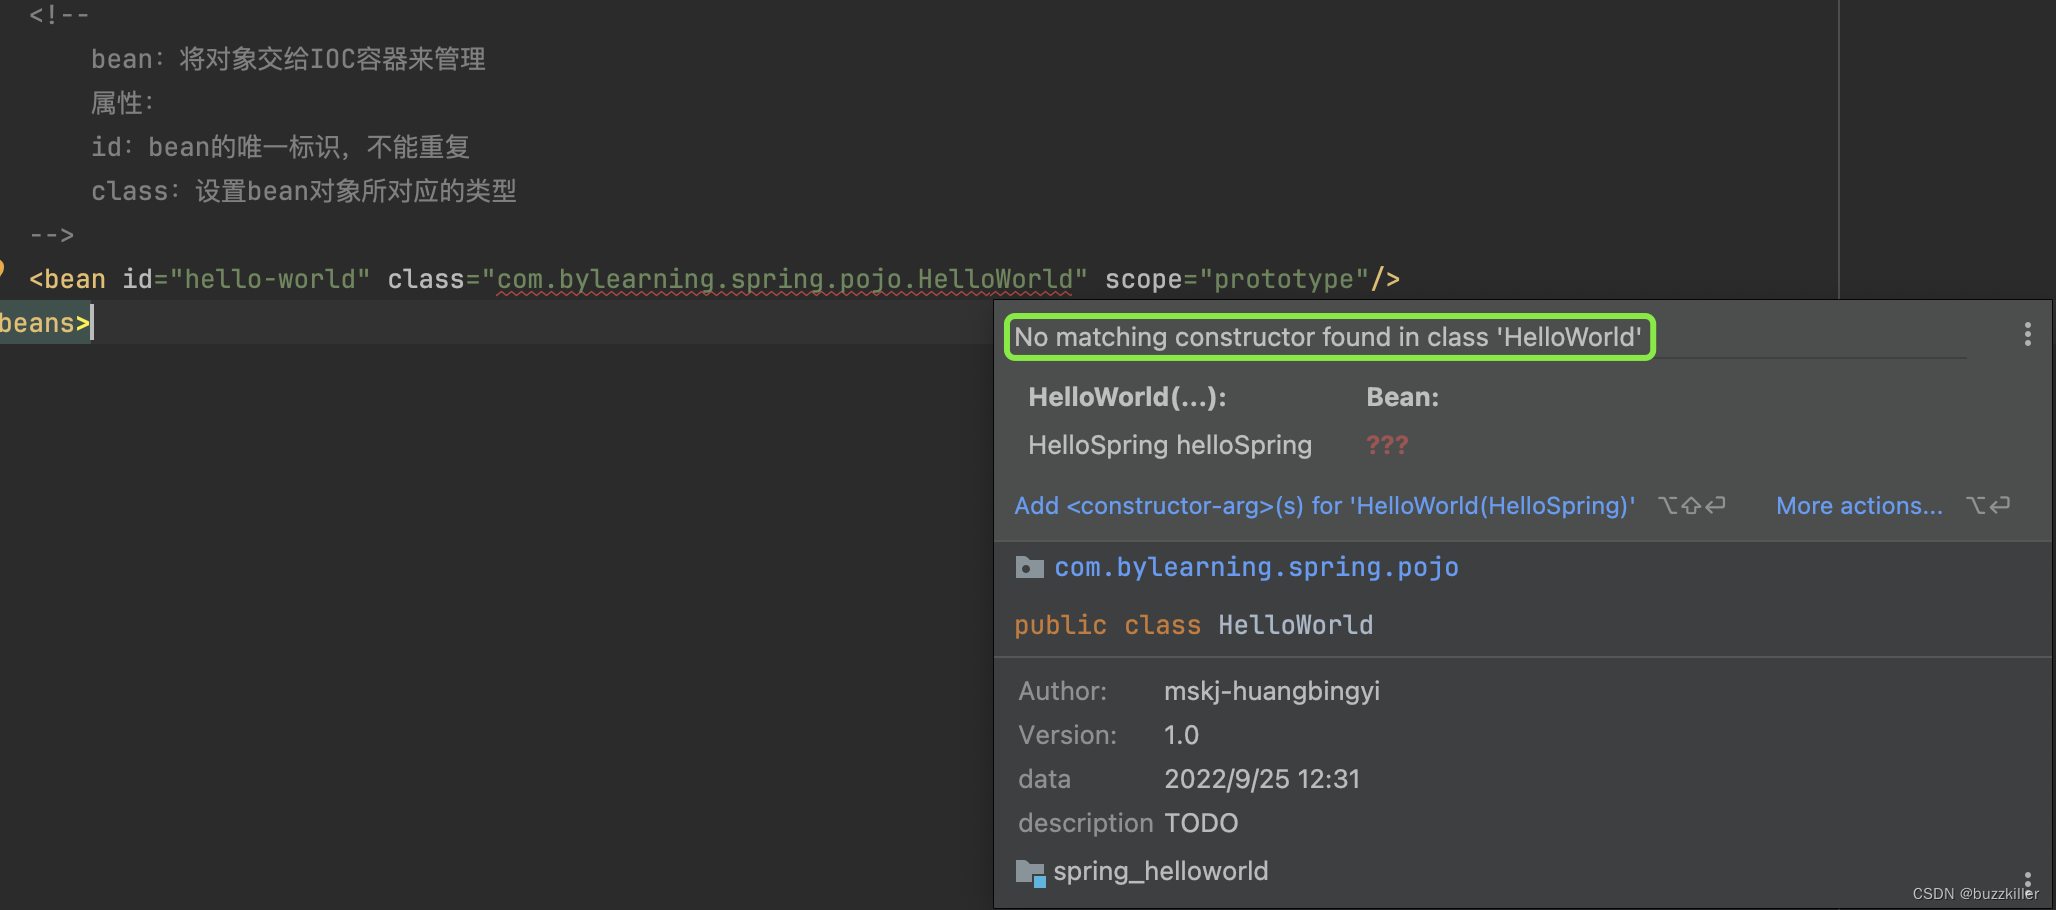
Task: Apply the Add constructor-arg(s) quick fix link
Action: pyautogui.click(x=1325, y=506)
